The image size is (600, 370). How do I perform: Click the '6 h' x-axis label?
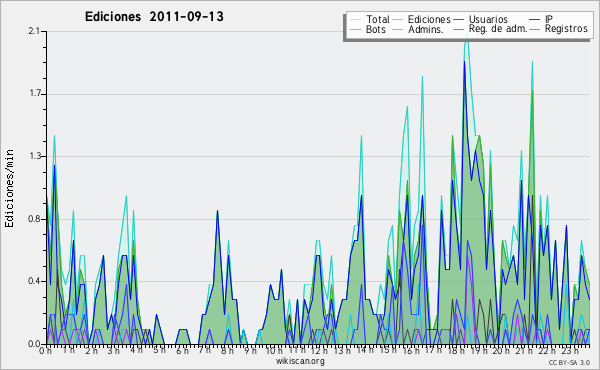pyautogui.click(x=182, y=350)
